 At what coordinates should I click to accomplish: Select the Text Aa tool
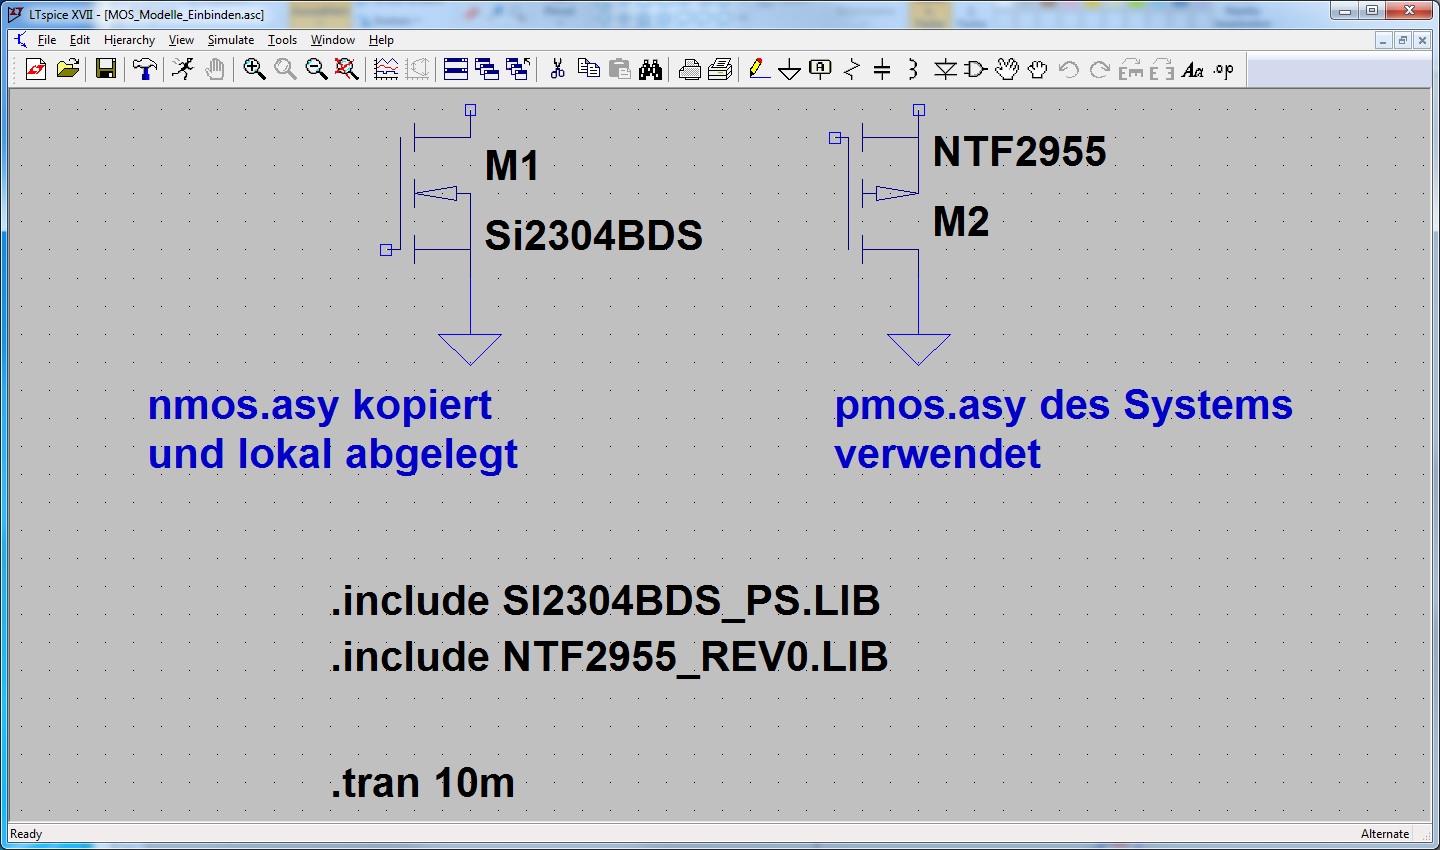coord(1193,69)
